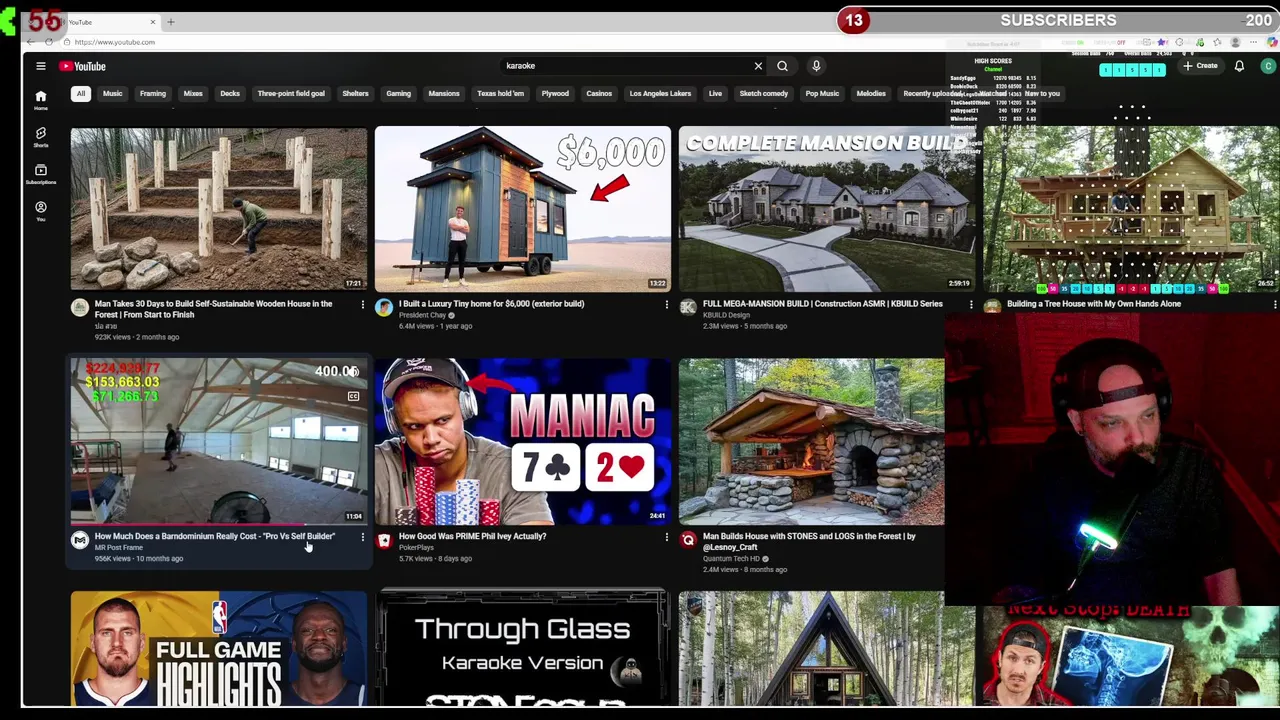The image size is (1280, 720).
Task: Close the YouTube browser tab
Action: (153, 21)
